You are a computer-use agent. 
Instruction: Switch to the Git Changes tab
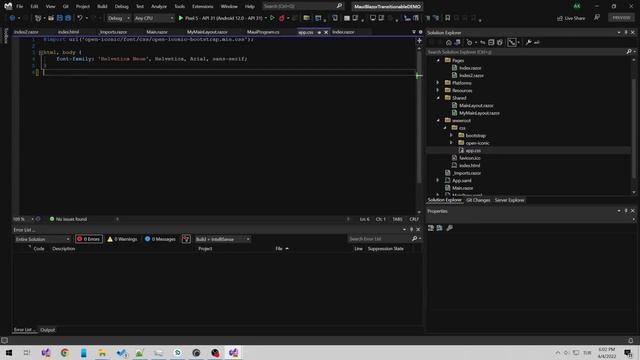coord(478,200)
